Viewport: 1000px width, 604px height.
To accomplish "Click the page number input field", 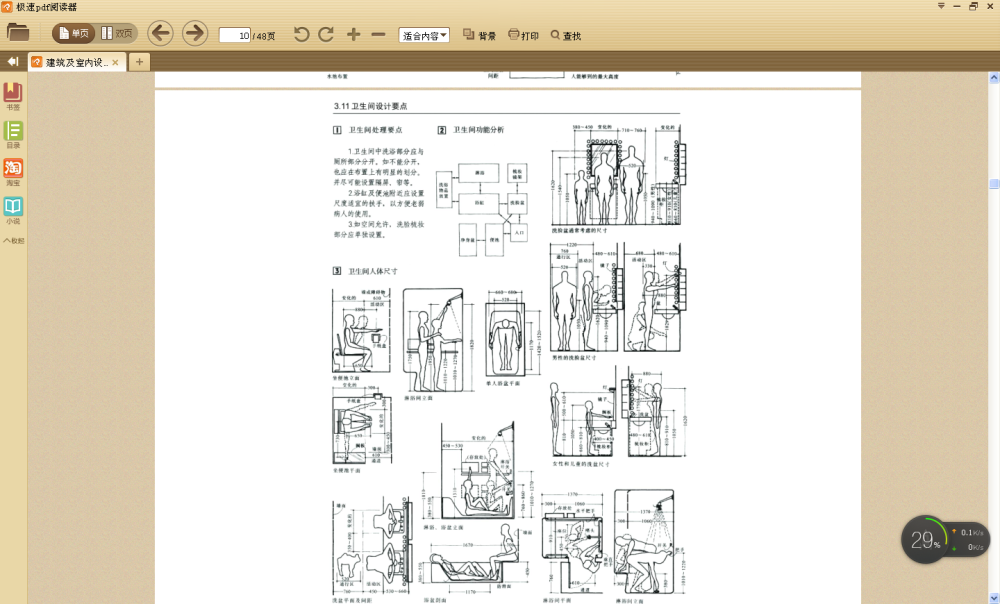I will click(x=235, y=35).
